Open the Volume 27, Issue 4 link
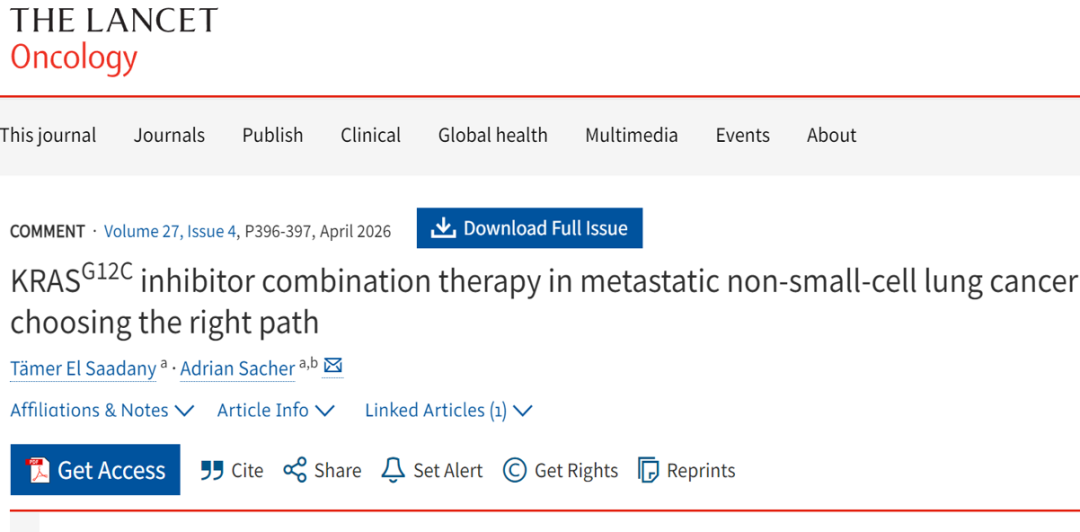 pos(170,231)
